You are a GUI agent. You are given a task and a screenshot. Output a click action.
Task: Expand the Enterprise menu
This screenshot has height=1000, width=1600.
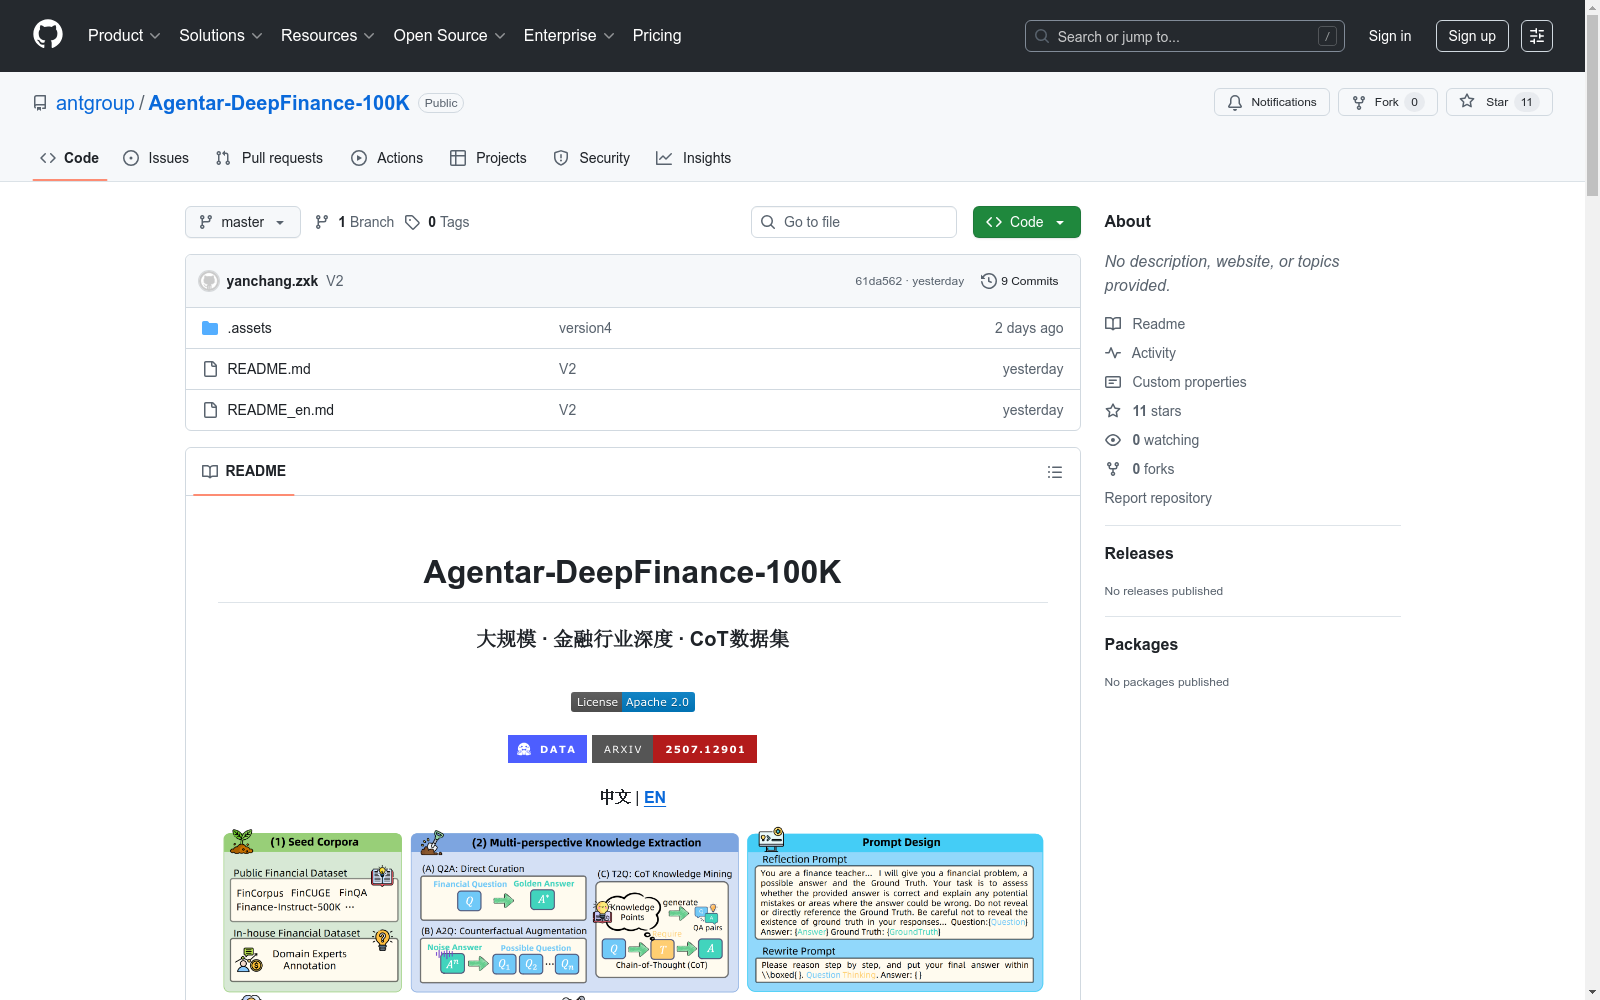coord(569,36)
